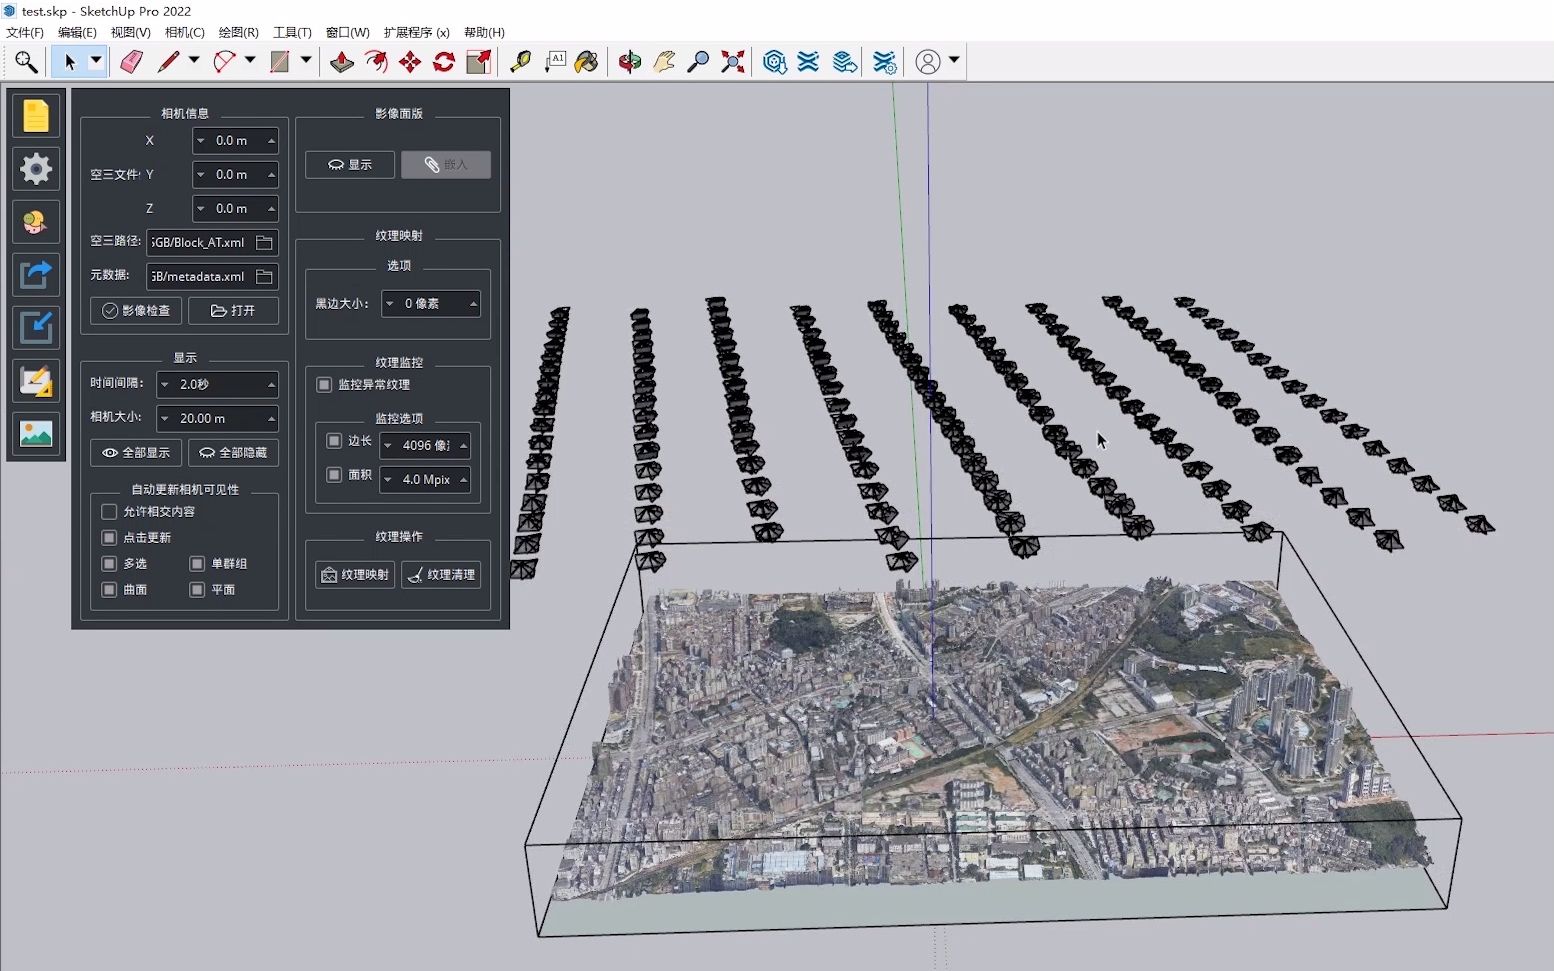Open the shape tool dropdown arrow
Screen dimensions: 1554x971
[x=306, y=61]
